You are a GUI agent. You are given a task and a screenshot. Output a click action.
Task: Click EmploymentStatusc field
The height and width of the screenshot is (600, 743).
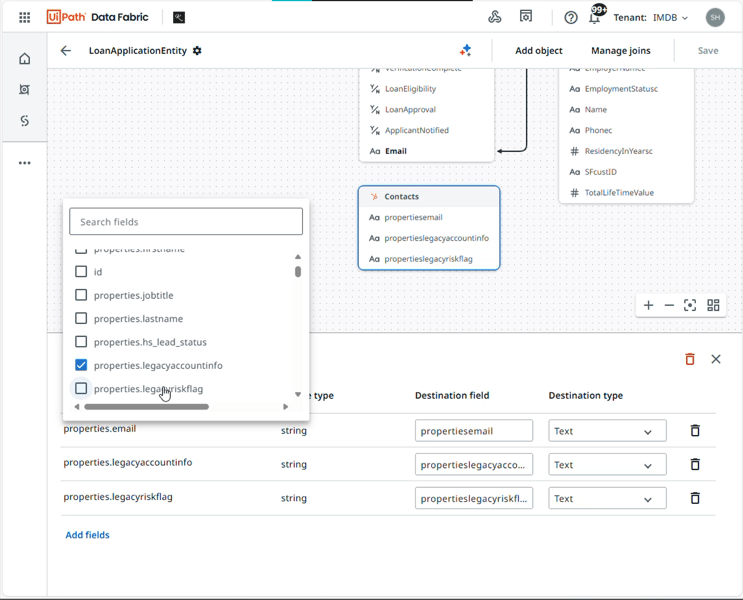click(621, 89)
